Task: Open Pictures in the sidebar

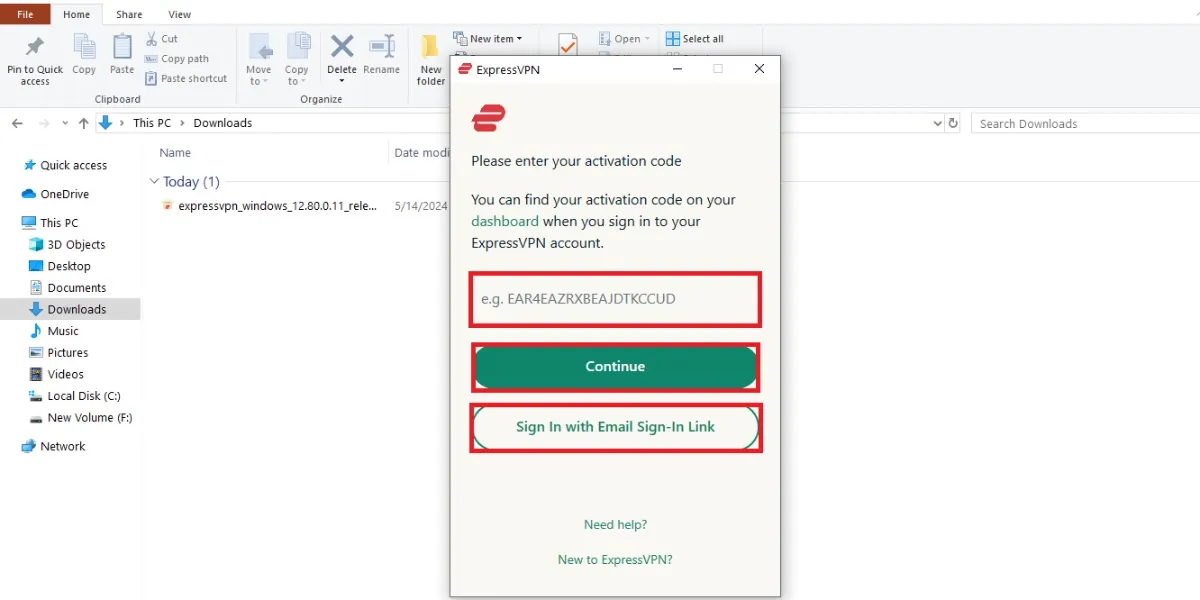Action: tap(60, 353)
